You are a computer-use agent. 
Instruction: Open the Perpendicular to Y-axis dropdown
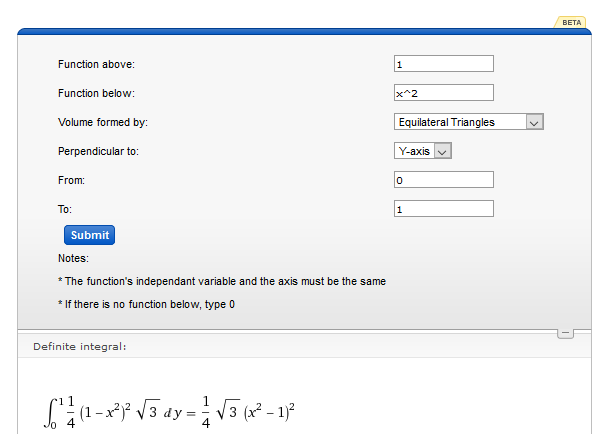click(x=423, y=151)
